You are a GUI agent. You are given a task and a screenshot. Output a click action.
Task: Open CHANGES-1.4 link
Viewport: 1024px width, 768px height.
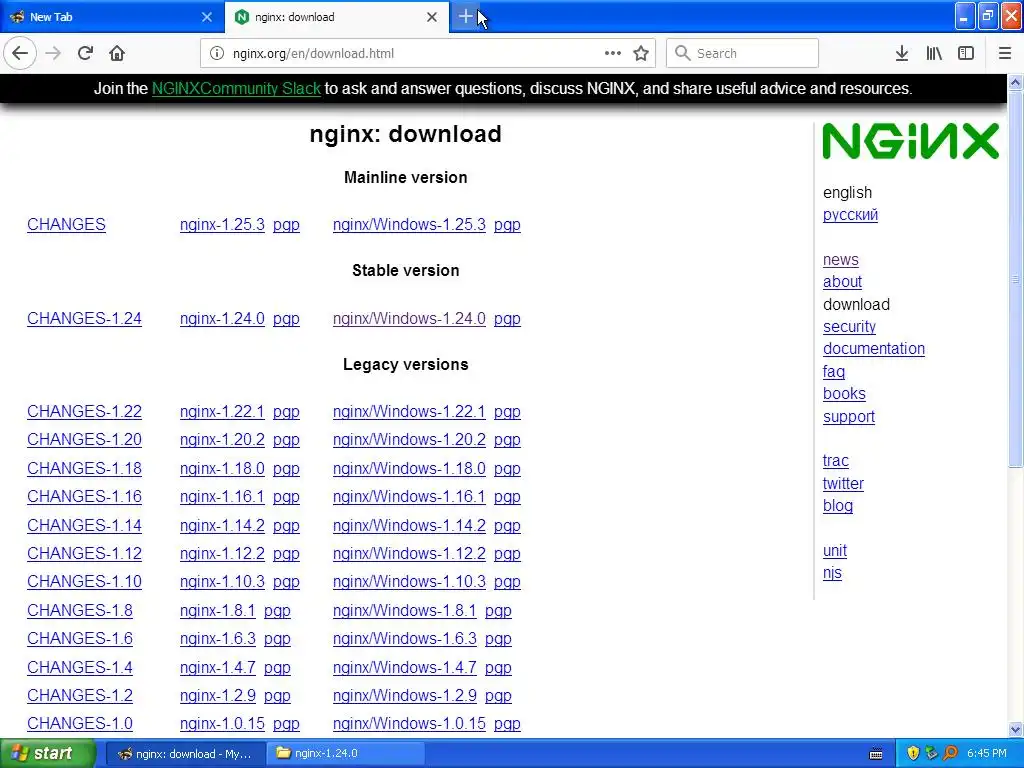click(x=80, y=667)
